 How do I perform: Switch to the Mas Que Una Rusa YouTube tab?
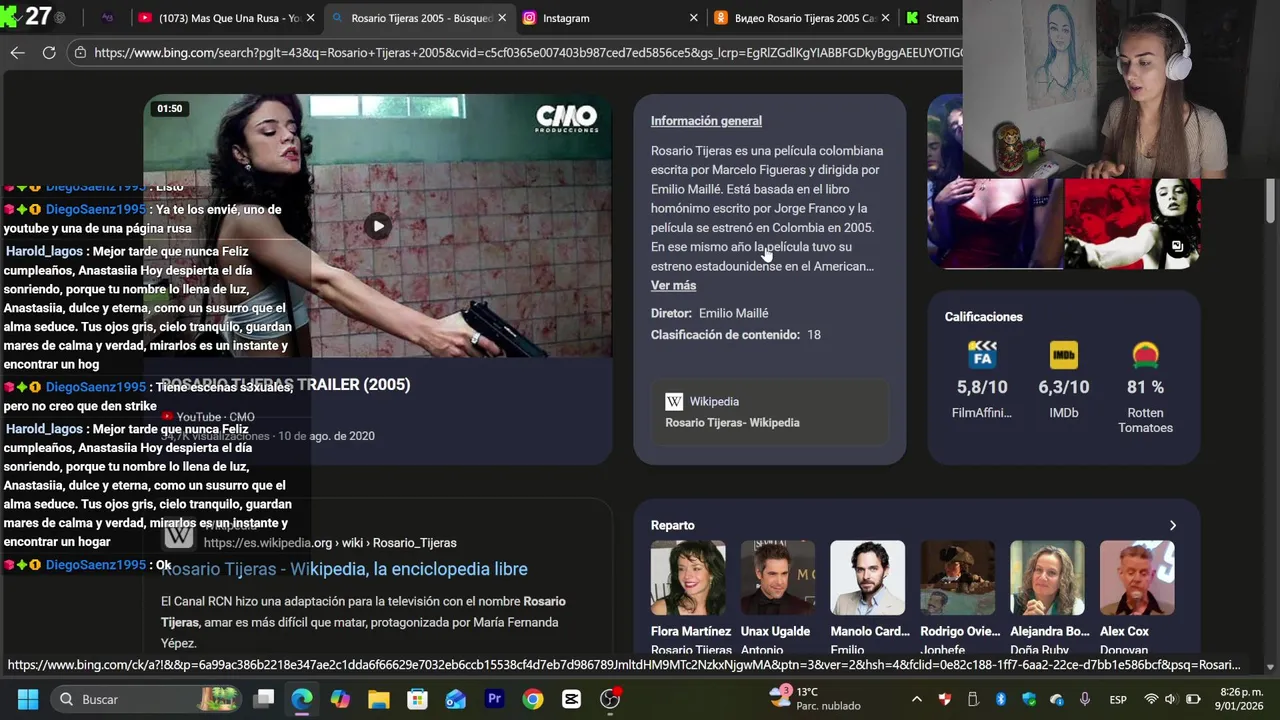(x=230, y=18)
